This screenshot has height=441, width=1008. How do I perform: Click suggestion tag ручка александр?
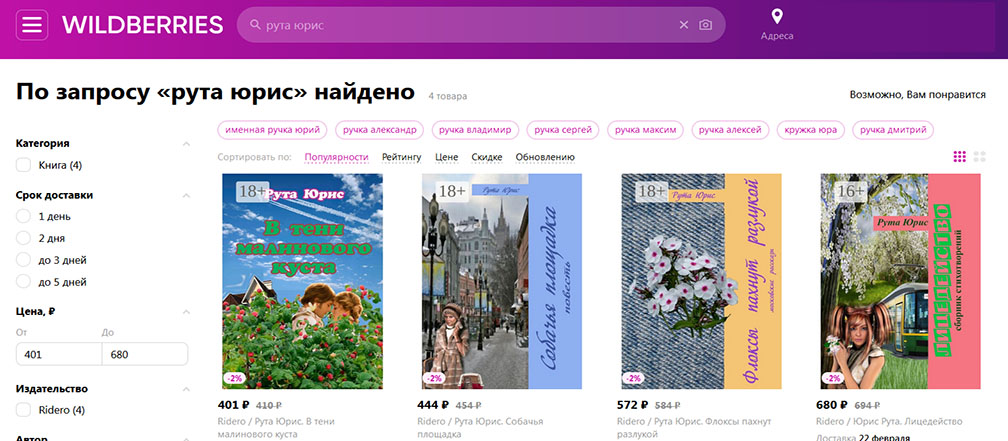pyautogui.click(x=380, y=130)
